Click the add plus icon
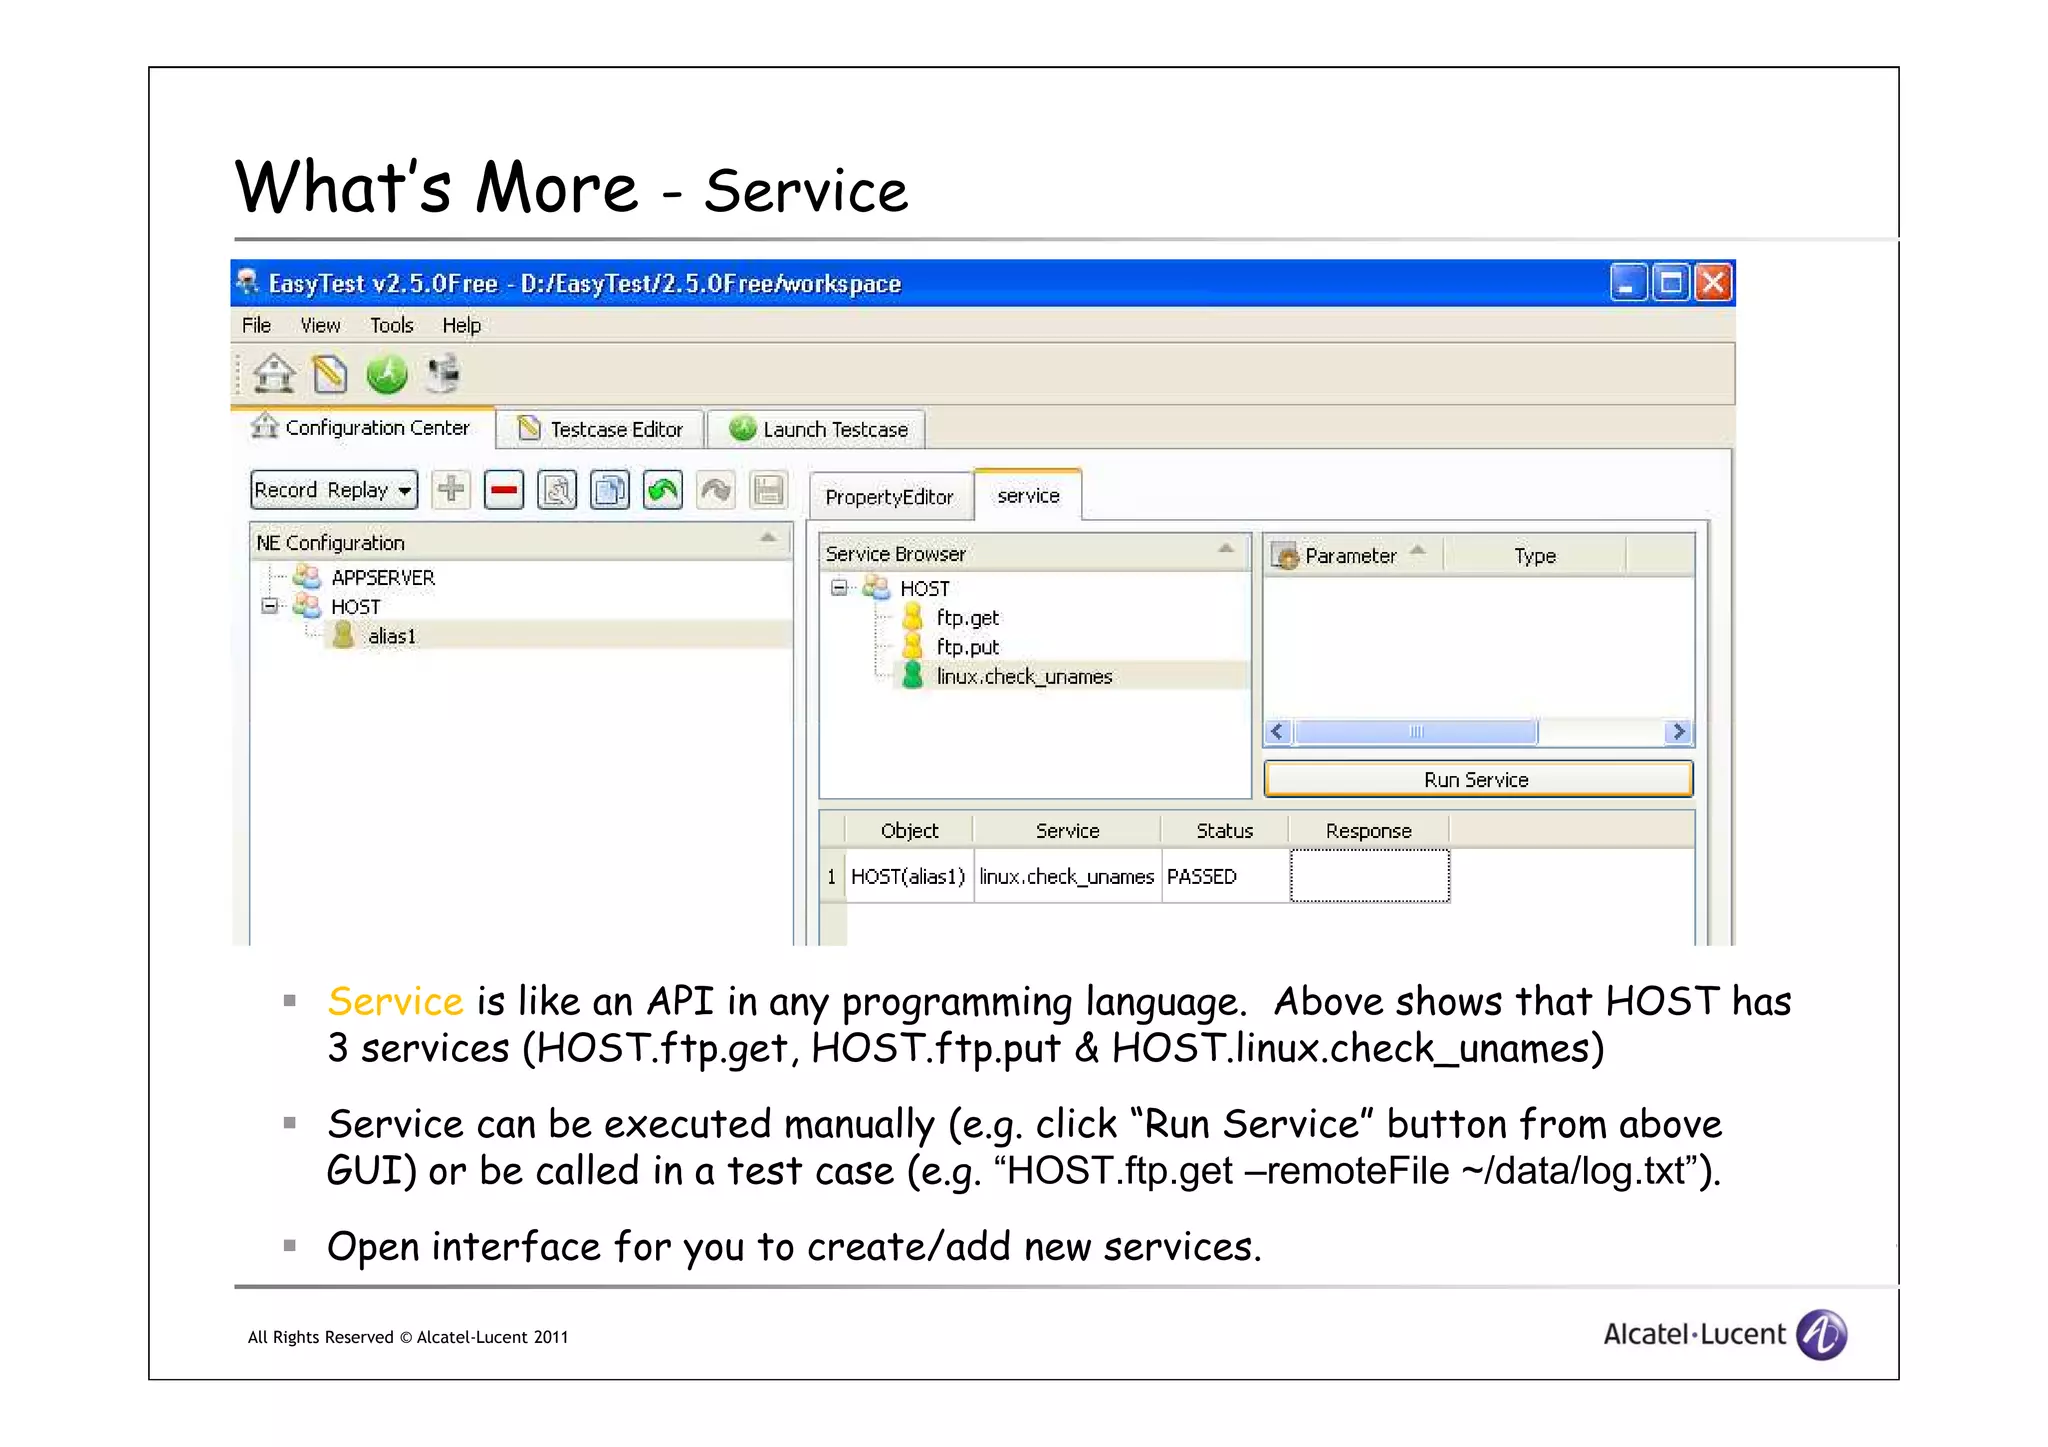This screenshot has width=2048, height=1447. (x=451, y=490)
